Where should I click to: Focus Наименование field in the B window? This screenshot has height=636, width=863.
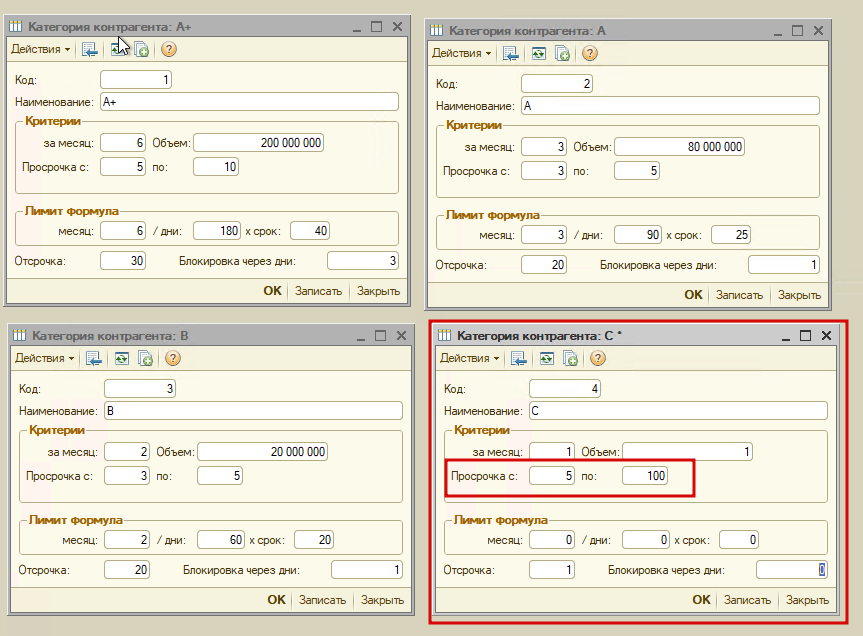coord(253,411)
